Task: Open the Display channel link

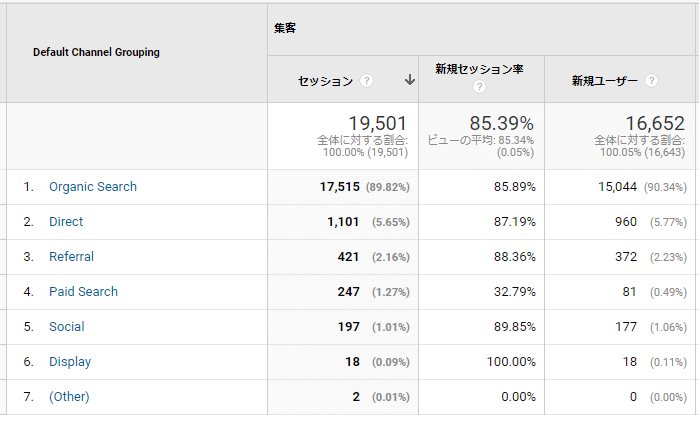Action: tap(70, 362)
